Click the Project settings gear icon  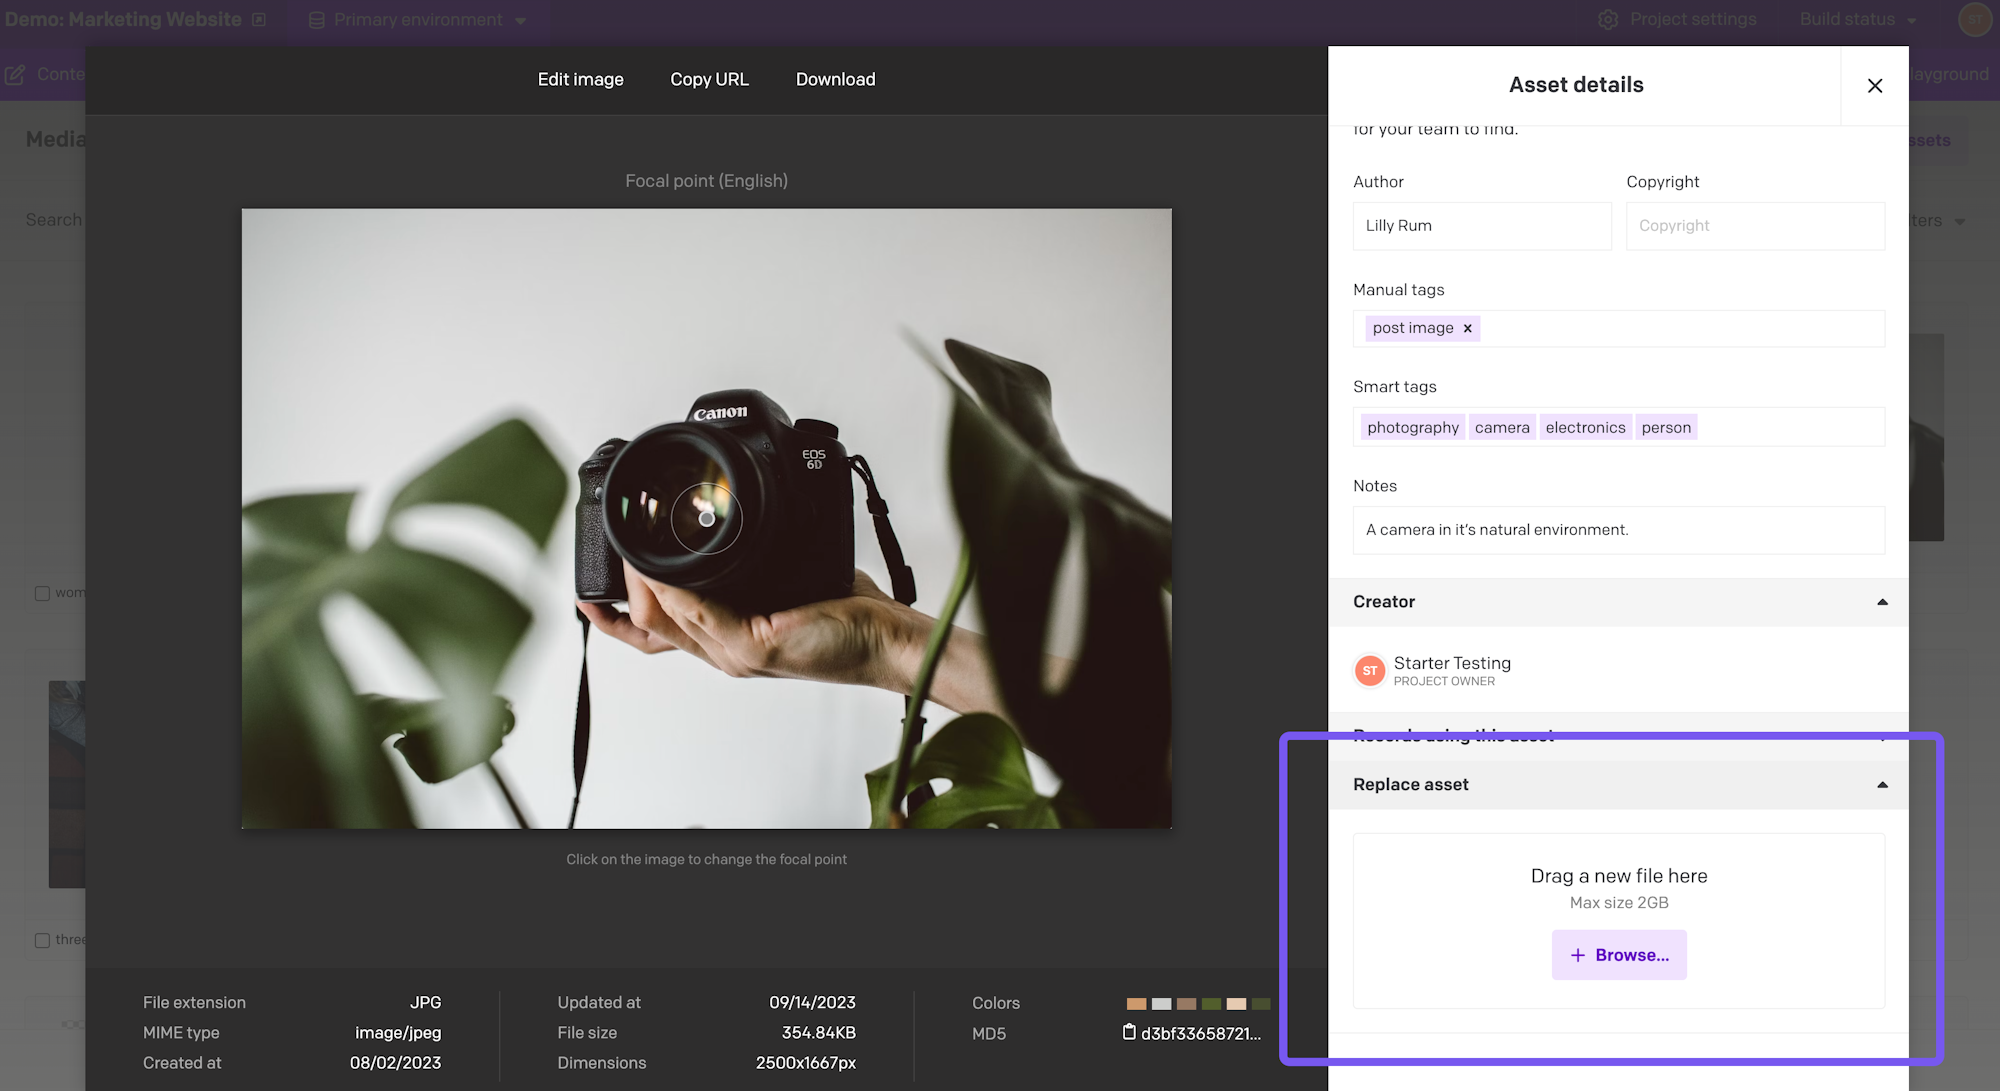tap(1607, 20)
